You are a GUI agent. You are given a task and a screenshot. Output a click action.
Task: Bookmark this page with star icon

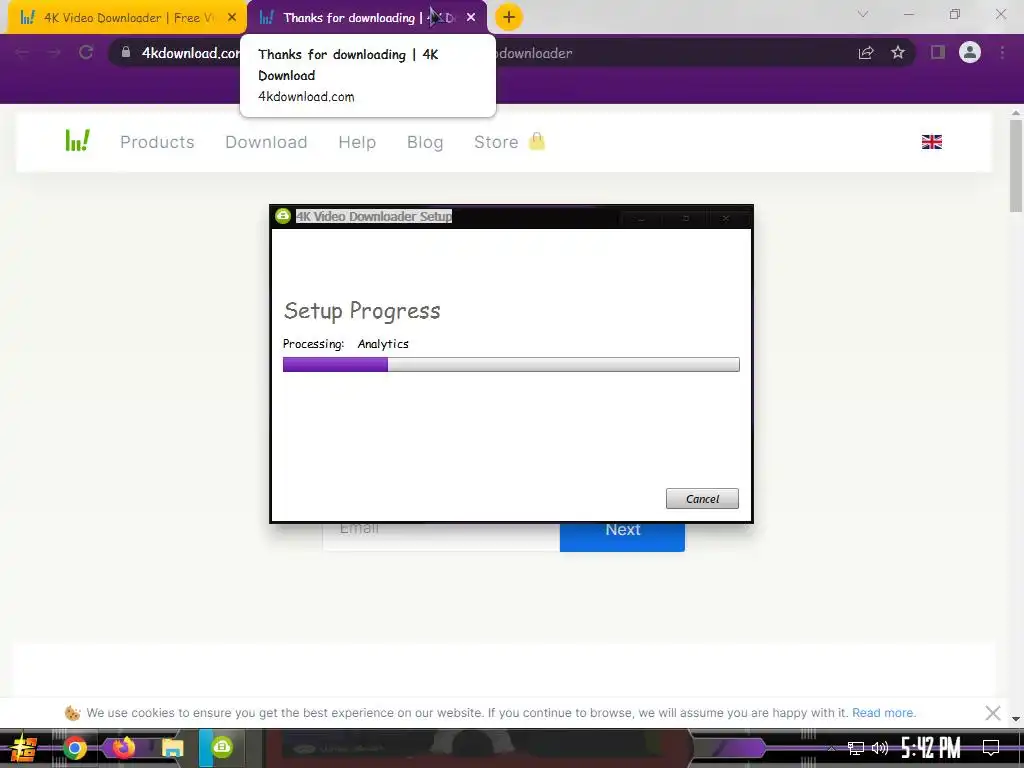(x=898, y=52)
